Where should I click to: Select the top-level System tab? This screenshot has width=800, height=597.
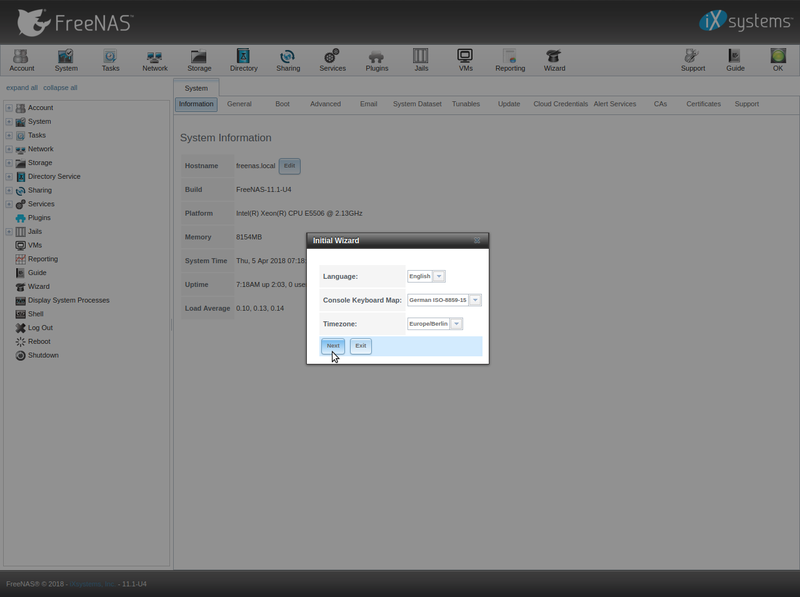click(196, 88)
